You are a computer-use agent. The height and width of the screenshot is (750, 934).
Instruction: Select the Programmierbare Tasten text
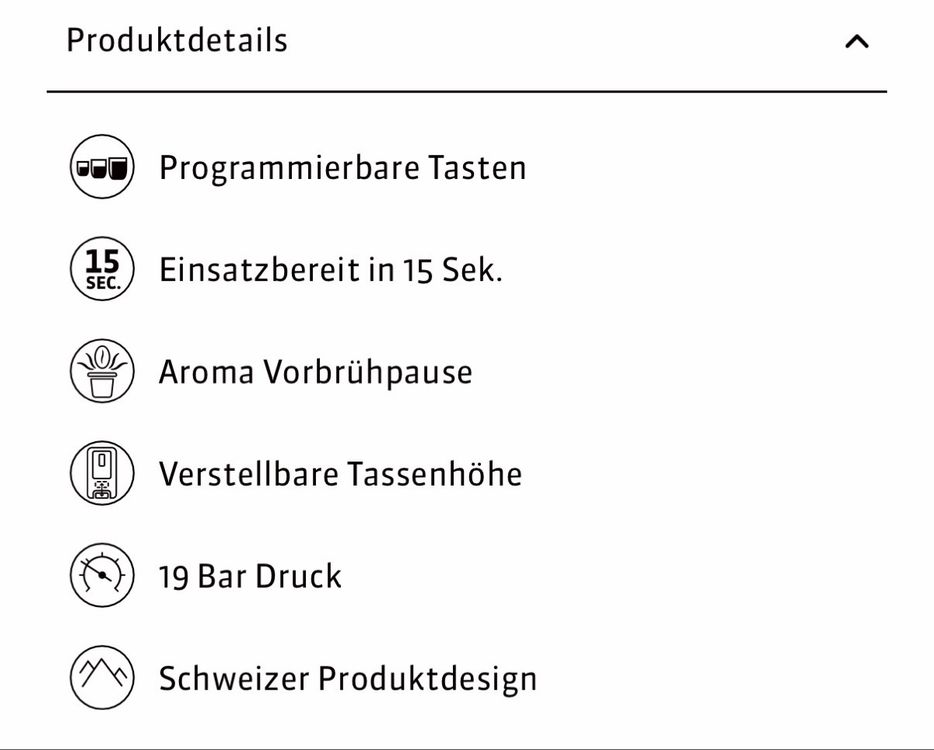pos(343,169)
